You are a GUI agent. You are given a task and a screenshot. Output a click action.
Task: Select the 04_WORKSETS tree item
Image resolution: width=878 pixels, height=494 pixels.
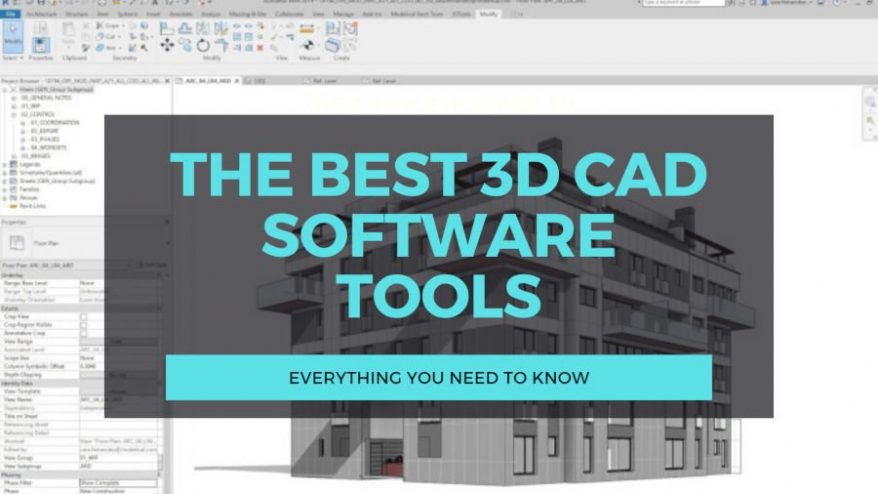click(x=49, y=148)
